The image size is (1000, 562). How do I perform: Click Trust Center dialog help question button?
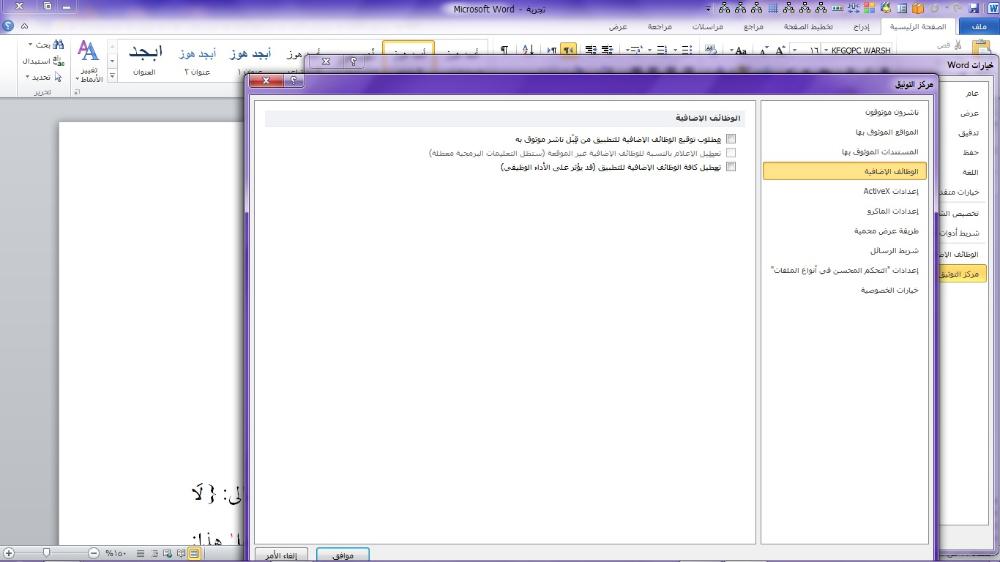(293, 80)
